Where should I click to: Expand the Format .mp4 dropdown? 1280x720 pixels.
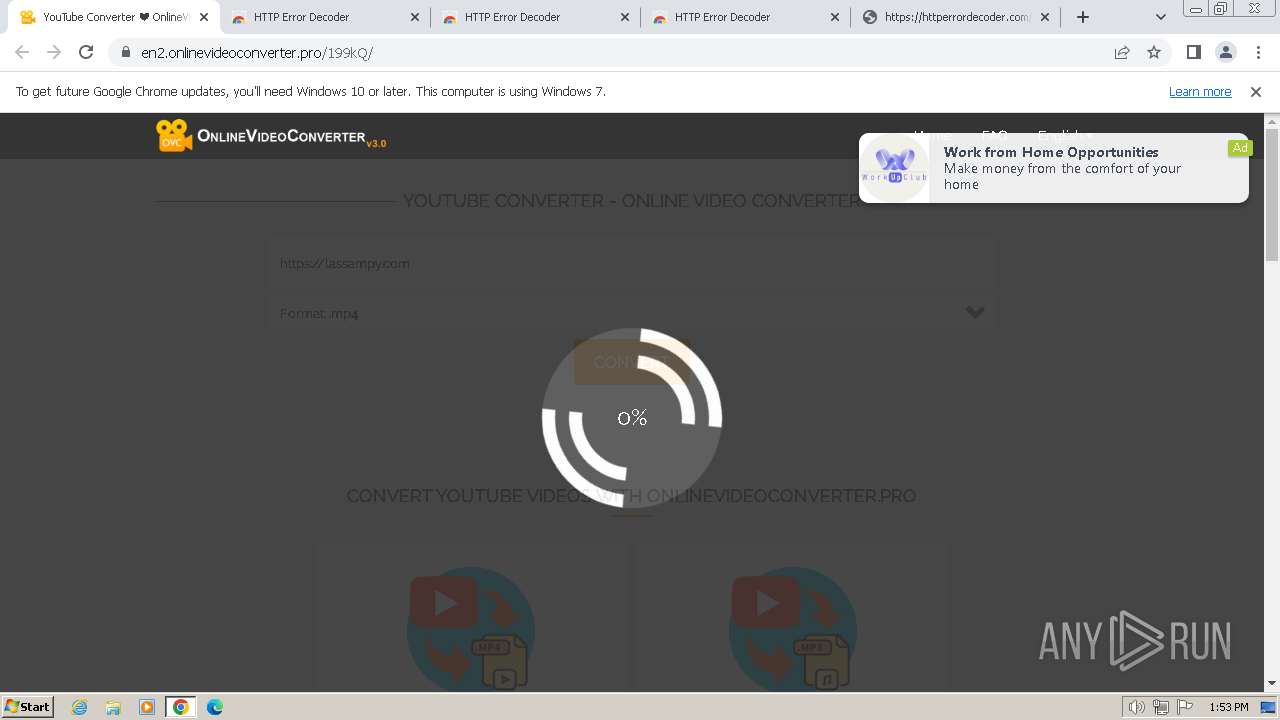631,313
